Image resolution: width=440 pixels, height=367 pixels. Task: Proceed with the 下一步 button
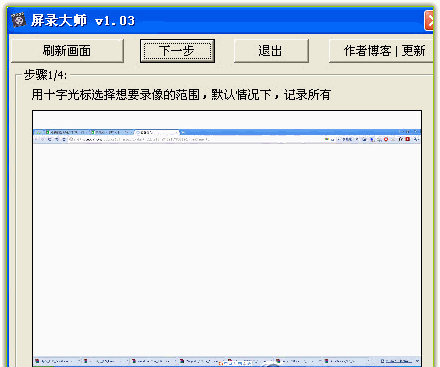click(x=177, y=51)
